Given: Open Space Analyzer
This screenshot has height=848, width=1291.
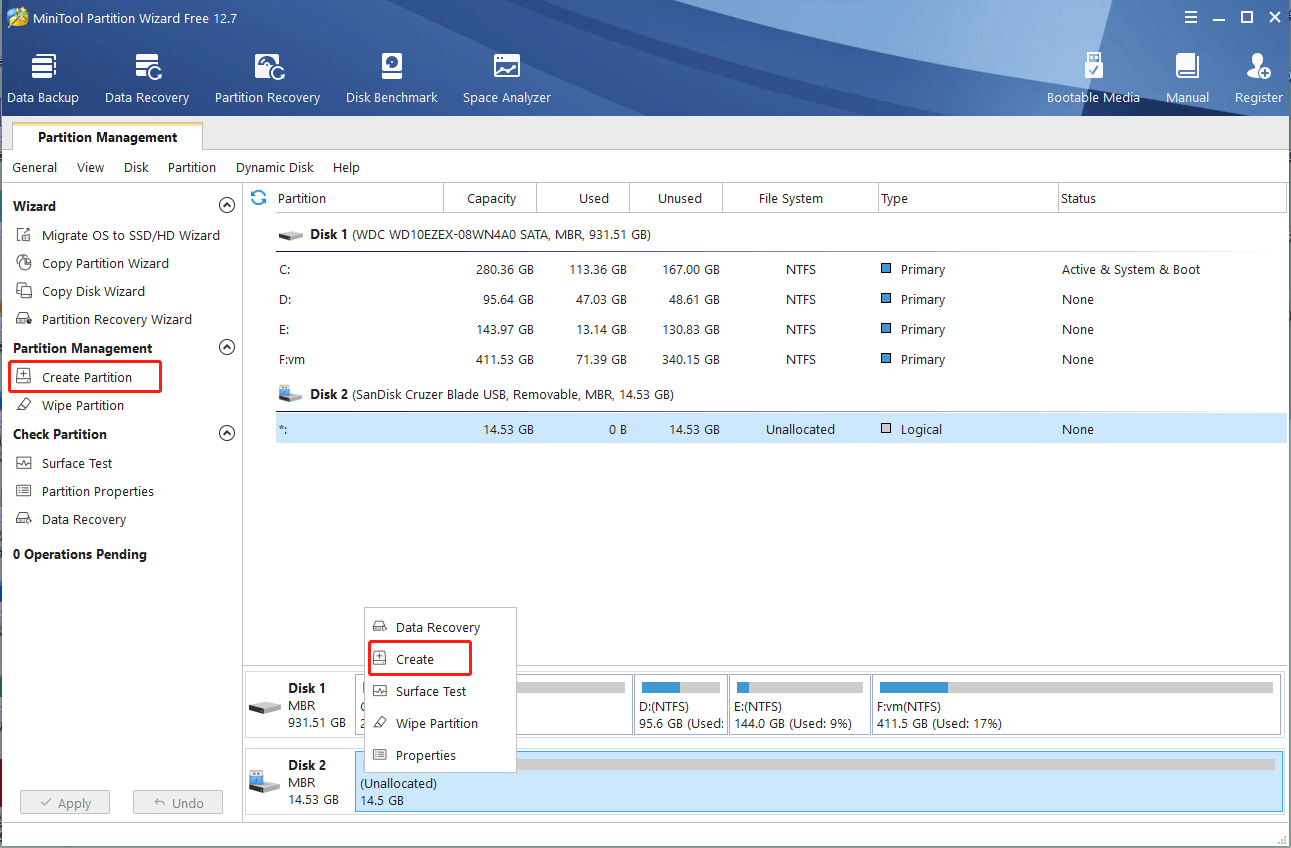Looking at the screenshot, I should [x=507, y=79].
